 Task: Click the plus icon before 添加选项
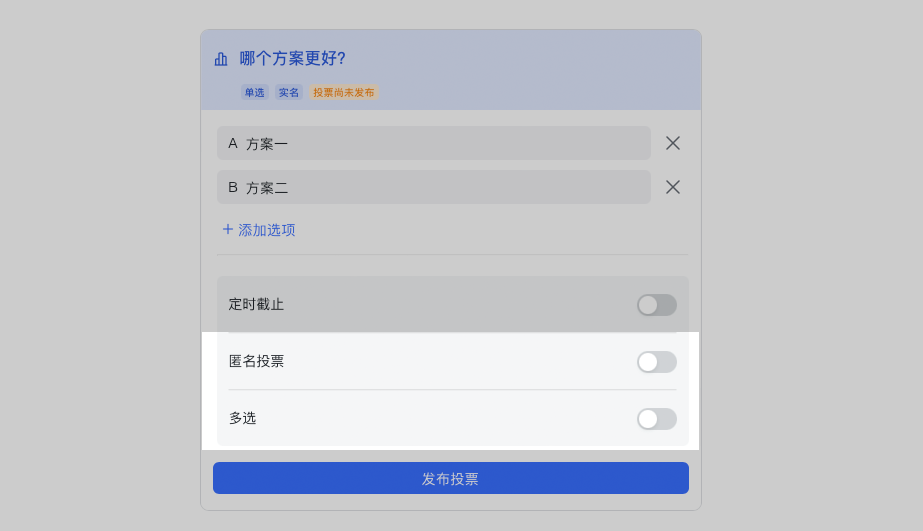(x=228, y=229)
